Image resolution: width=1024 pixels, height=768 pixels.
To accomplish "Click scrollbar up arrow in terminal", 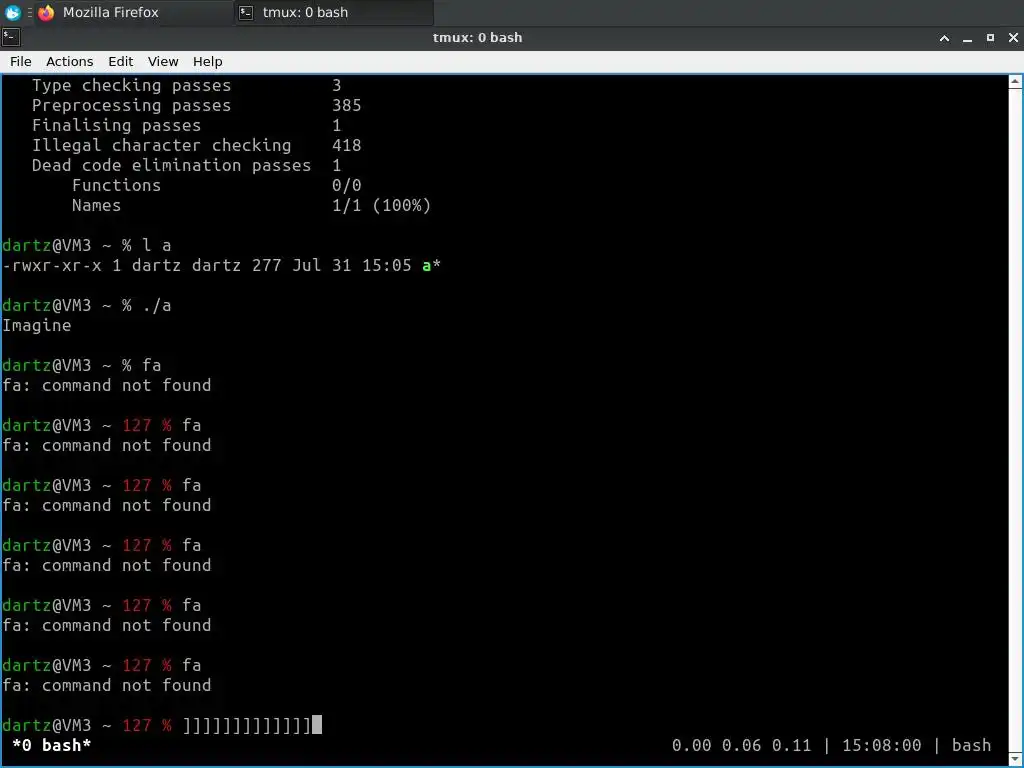I will click(1015, 82).
